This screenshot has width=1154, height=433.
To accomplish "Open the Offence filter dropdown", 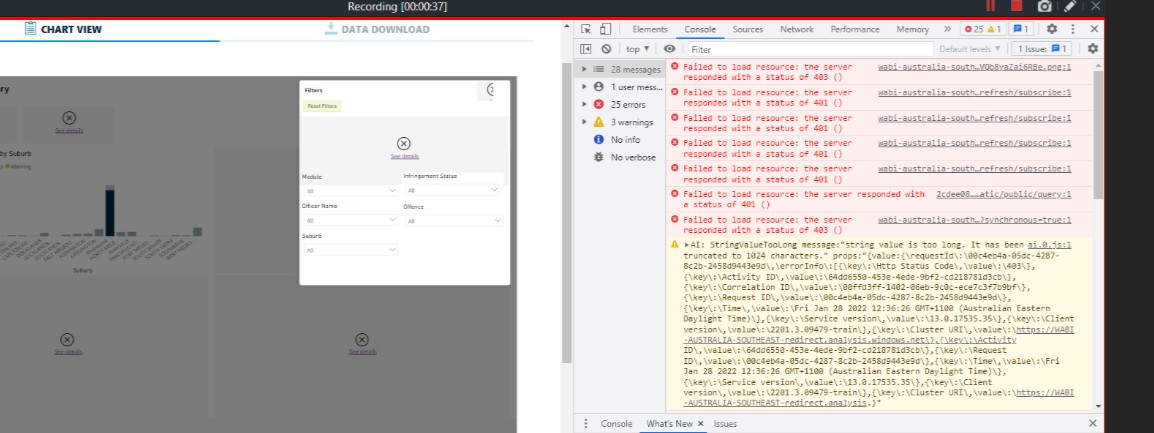I will [x=453, y=221].
